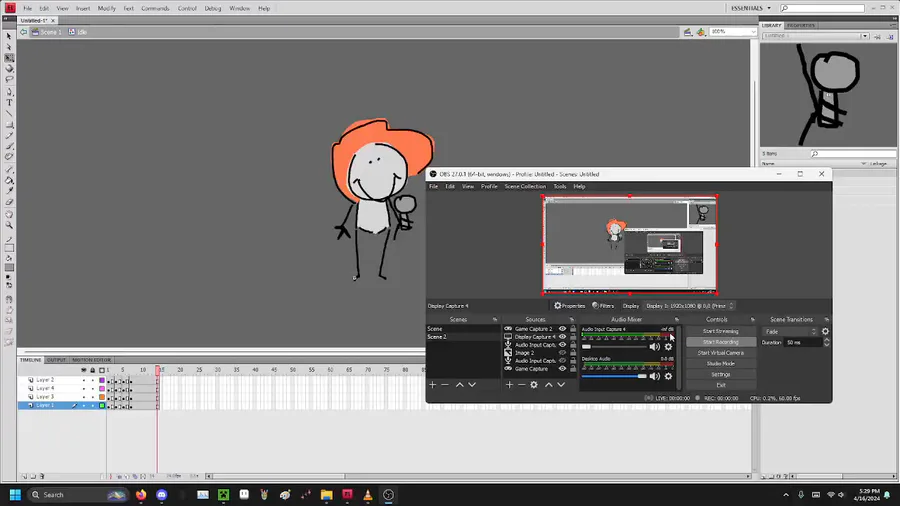Open Audio Input Capture 4 mixer settings gear
This screenshot has width=900, height=506.
[x=668, y=347]
